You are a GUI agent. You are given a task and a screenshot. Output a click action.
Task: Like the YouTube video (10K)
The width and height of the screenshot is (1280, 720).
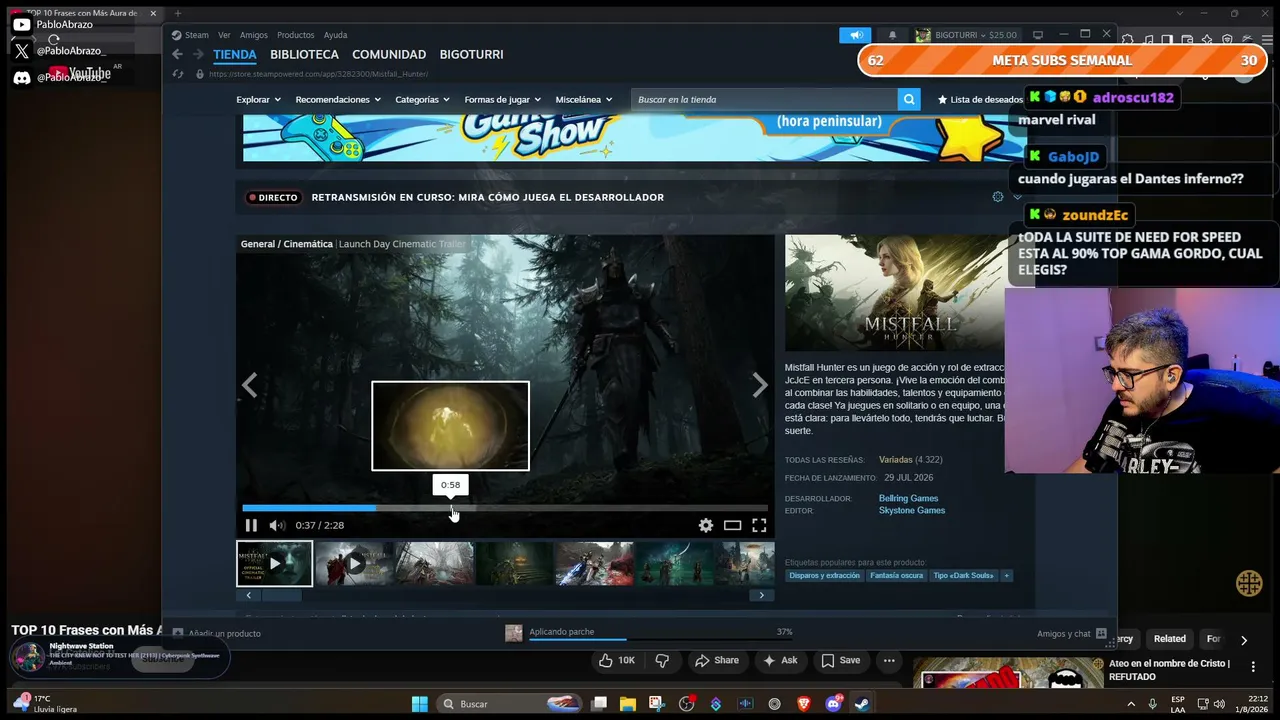coord(616,661)
